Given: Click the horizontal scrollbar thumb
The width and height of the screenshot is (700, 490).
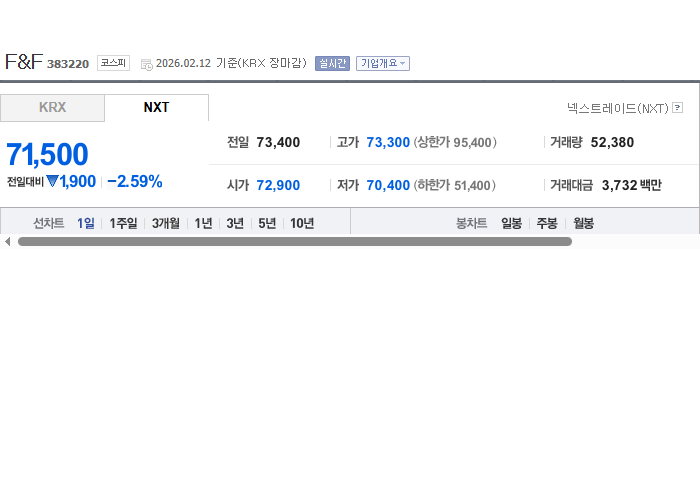Looking at the screenshot, I should [x=295, y=241].
